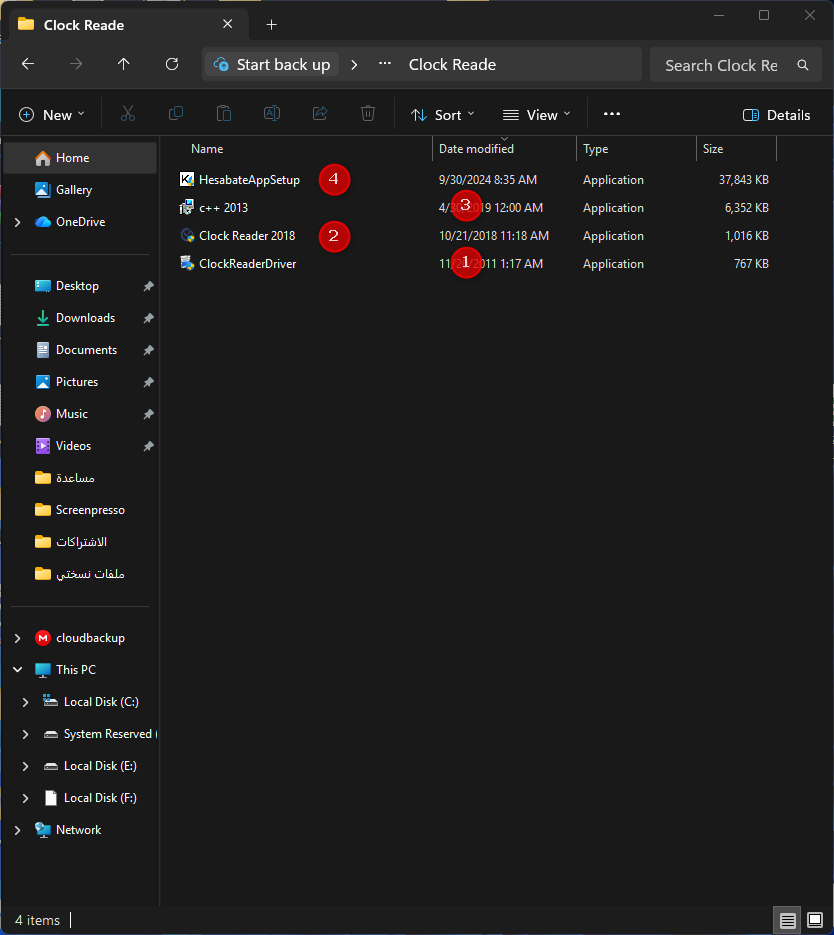Select the Clock Reader 2018 file icon
The height and width of the screenshot is (935, 834).
tap(187, 235)
